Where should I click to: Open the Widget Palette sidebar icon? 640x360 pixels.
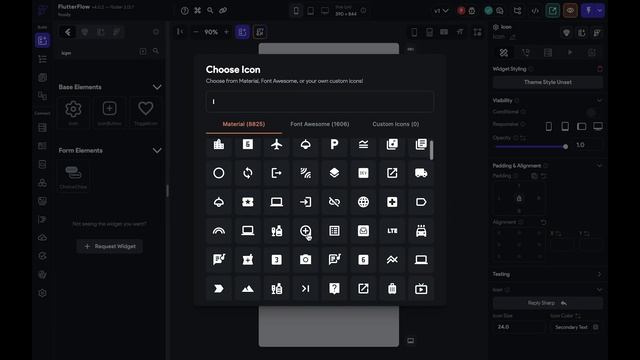point(42,40)
